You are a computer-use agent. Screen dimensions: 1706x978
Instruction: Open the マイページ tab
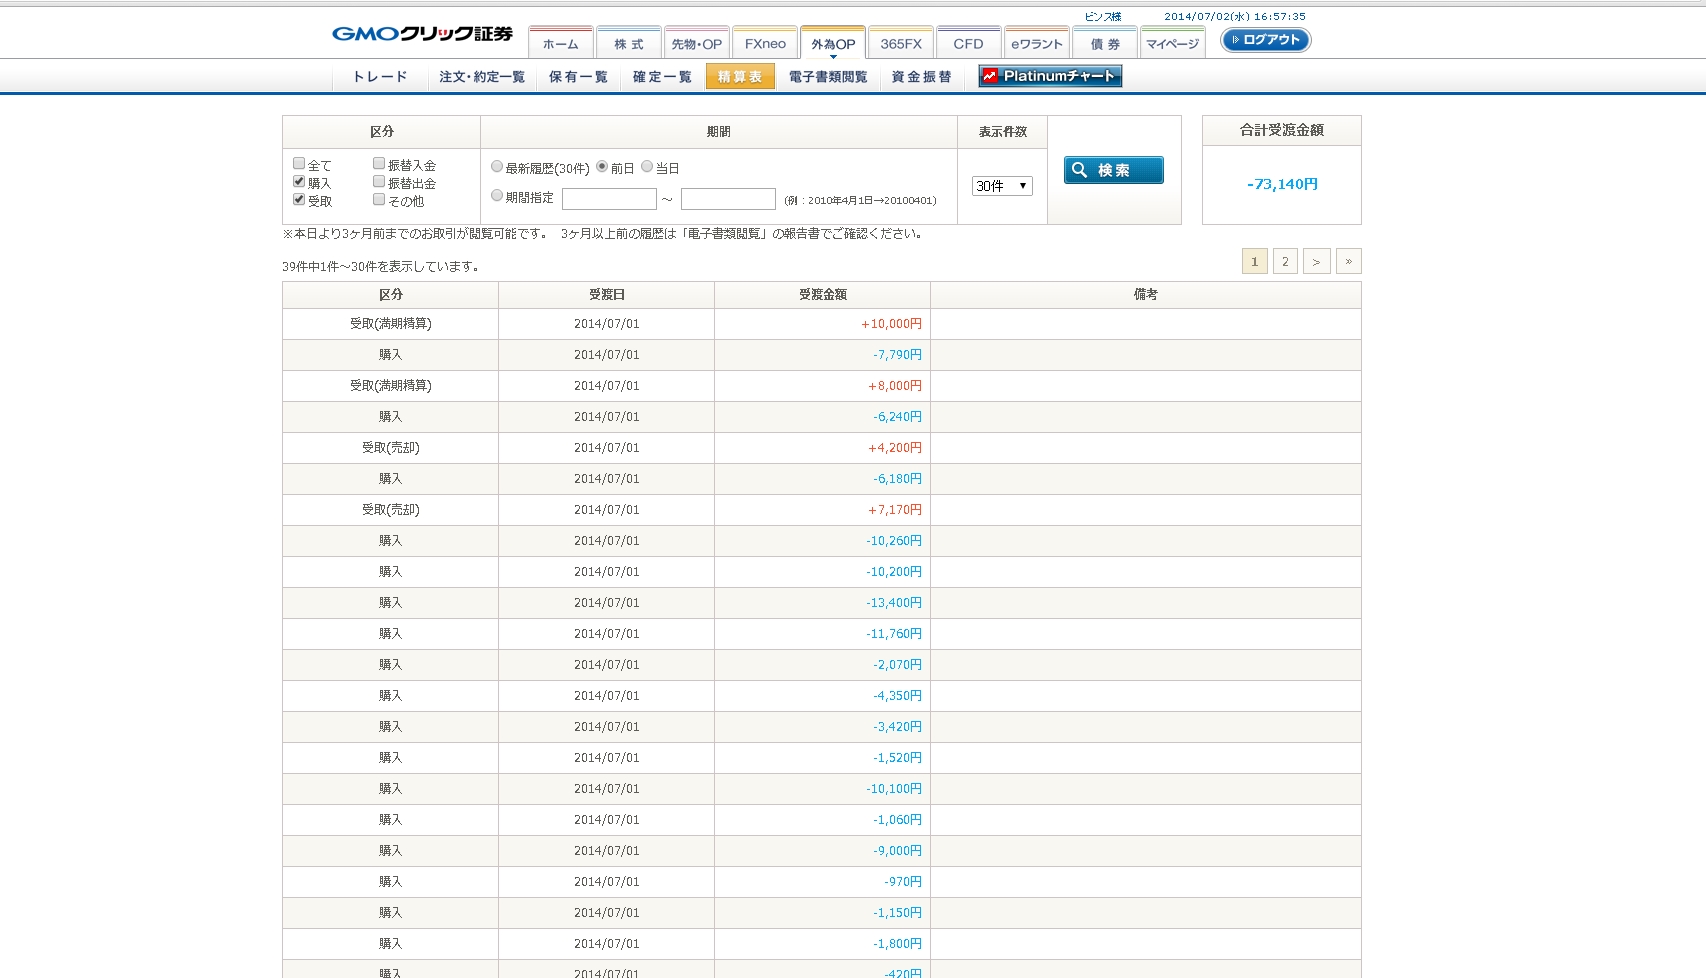1173,43
